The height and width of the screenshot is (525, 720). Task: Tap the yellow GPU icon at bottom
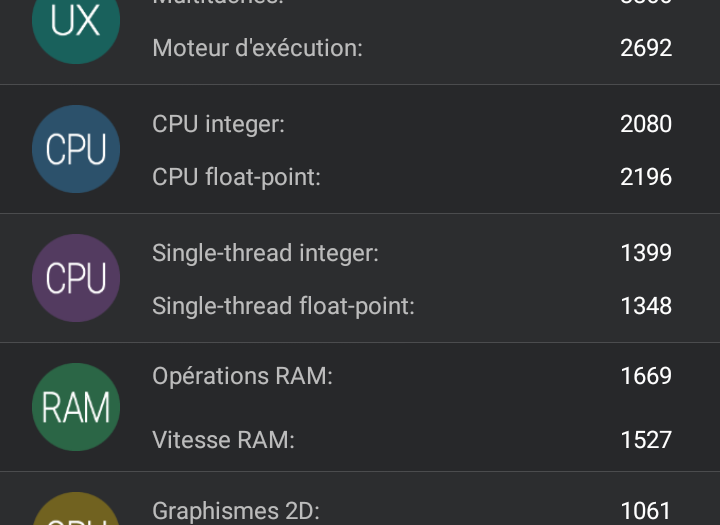click(x=76, y=512)
